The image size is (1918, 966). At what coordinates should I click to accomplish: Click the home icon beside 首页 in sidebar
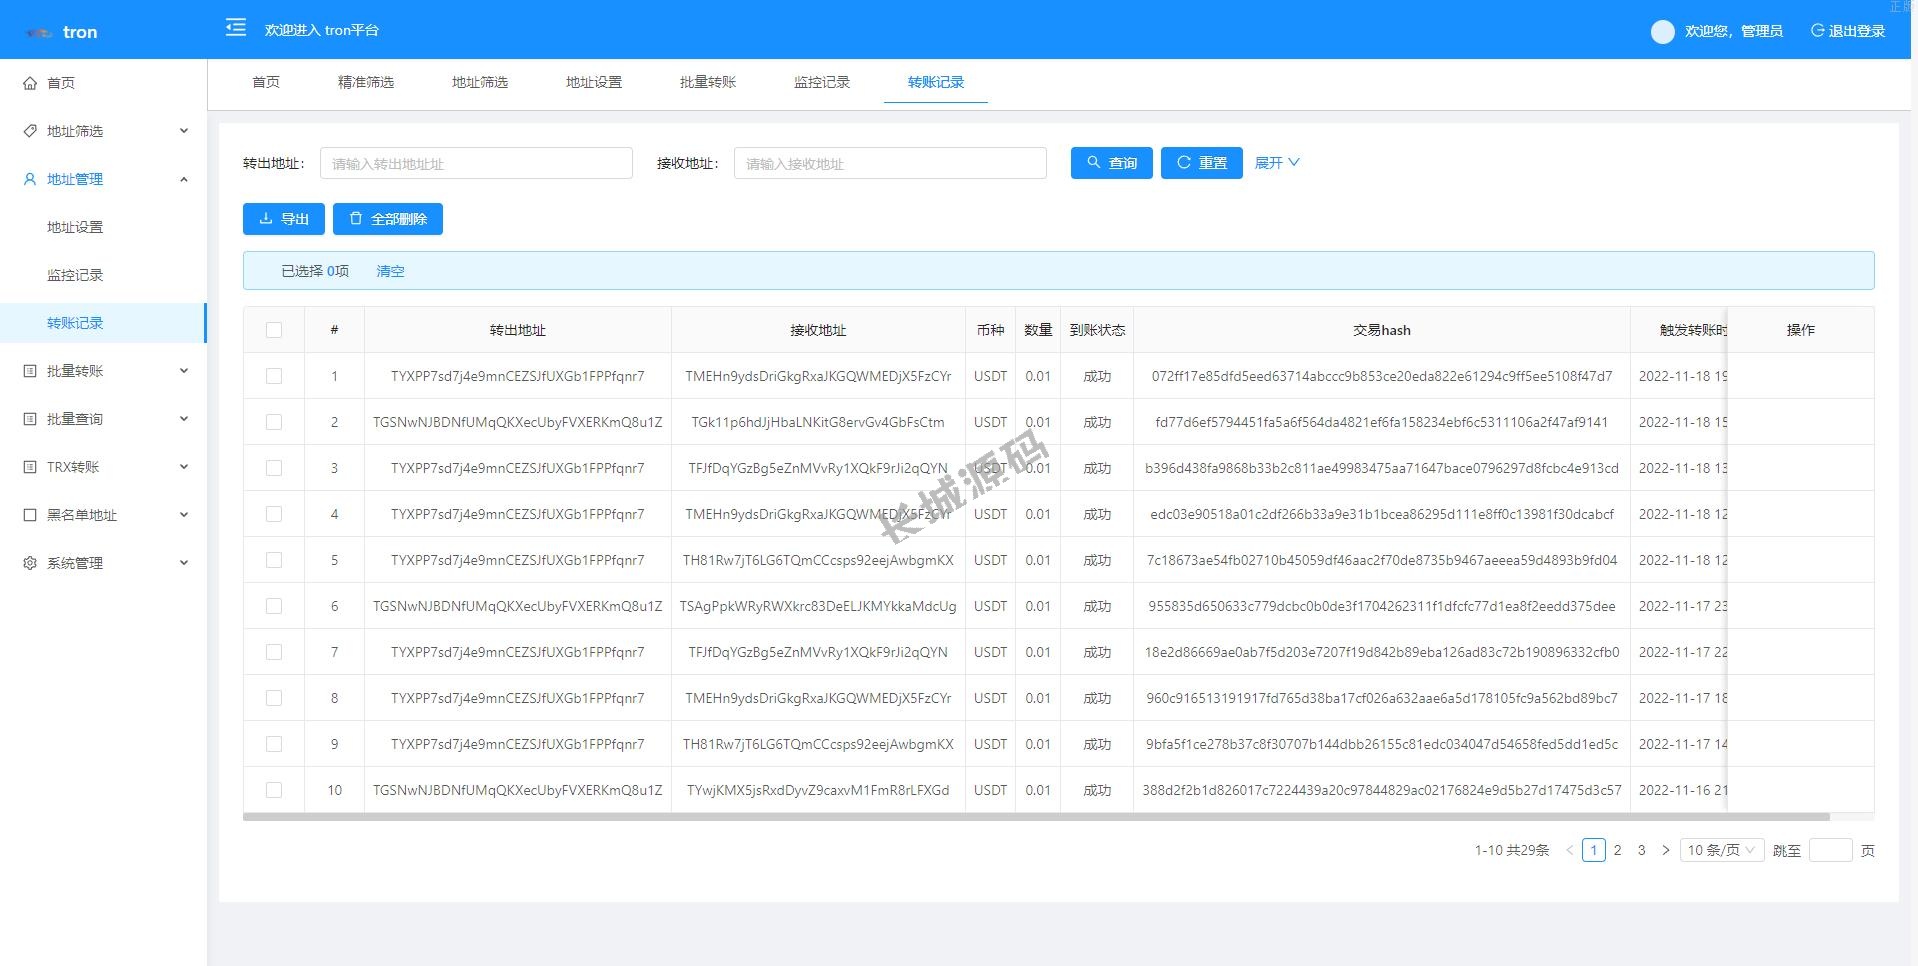pyautogui.click(x=30, y=83)
